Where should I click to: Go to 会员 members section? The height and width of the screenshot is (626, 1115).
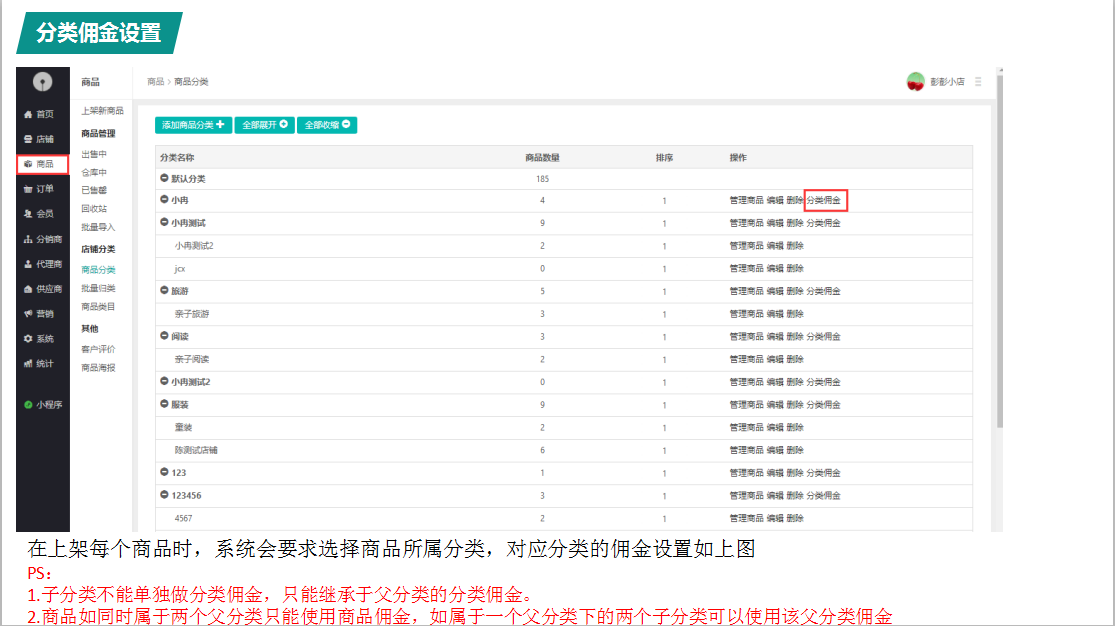pos(29,214)
